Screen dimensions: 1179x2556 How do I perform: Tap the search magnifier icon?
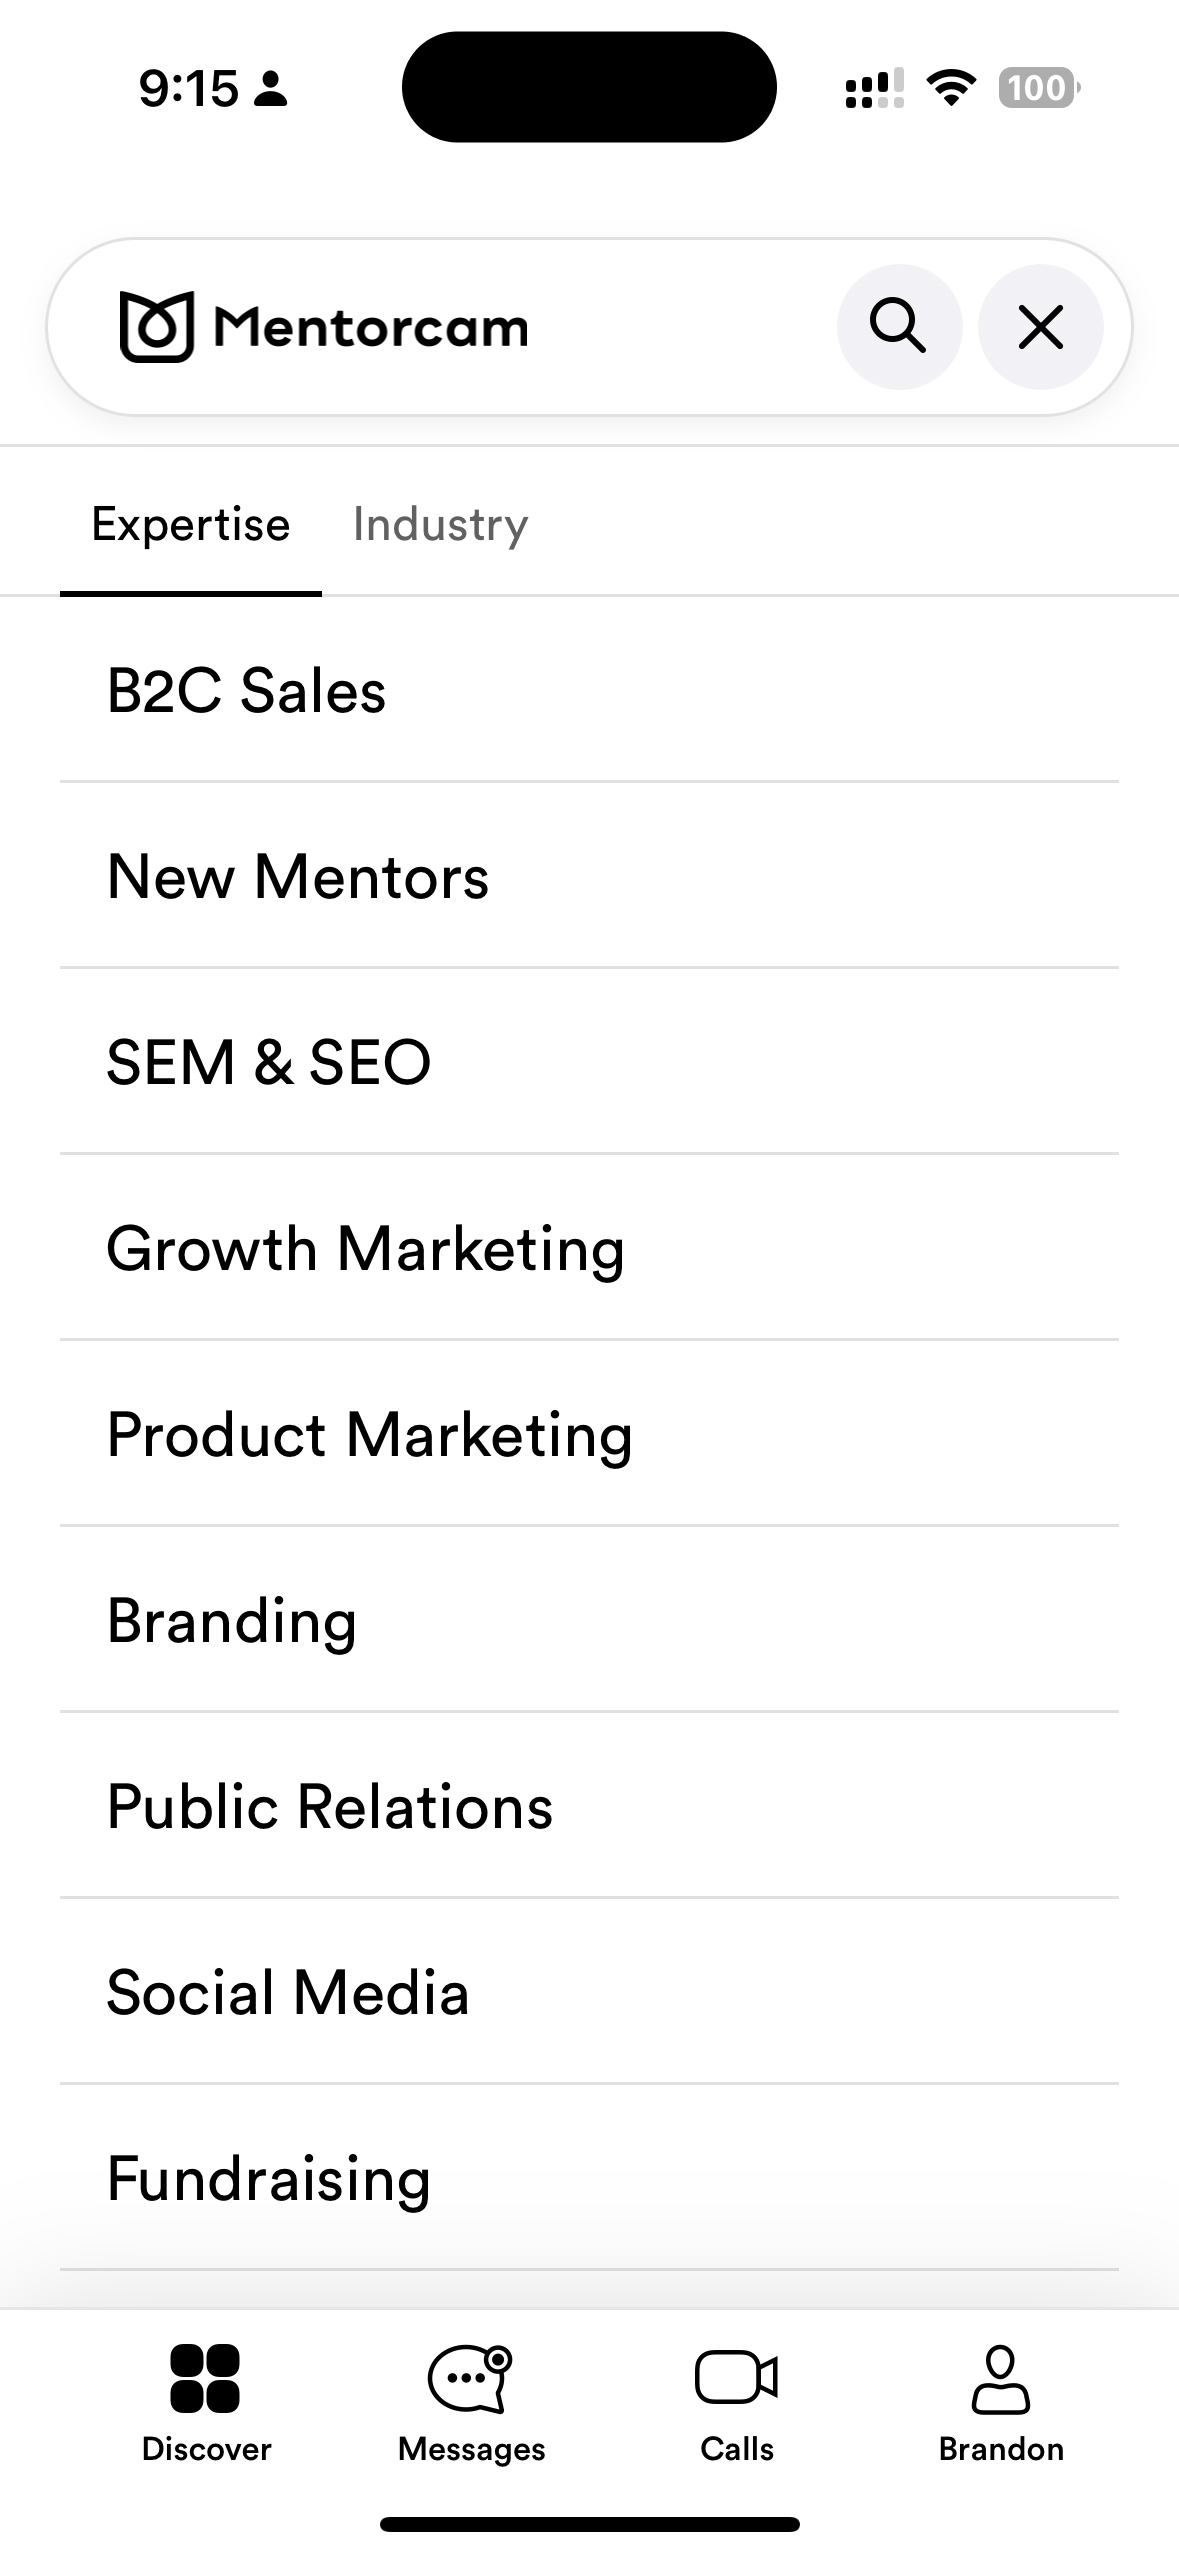(x=898, y=326)
